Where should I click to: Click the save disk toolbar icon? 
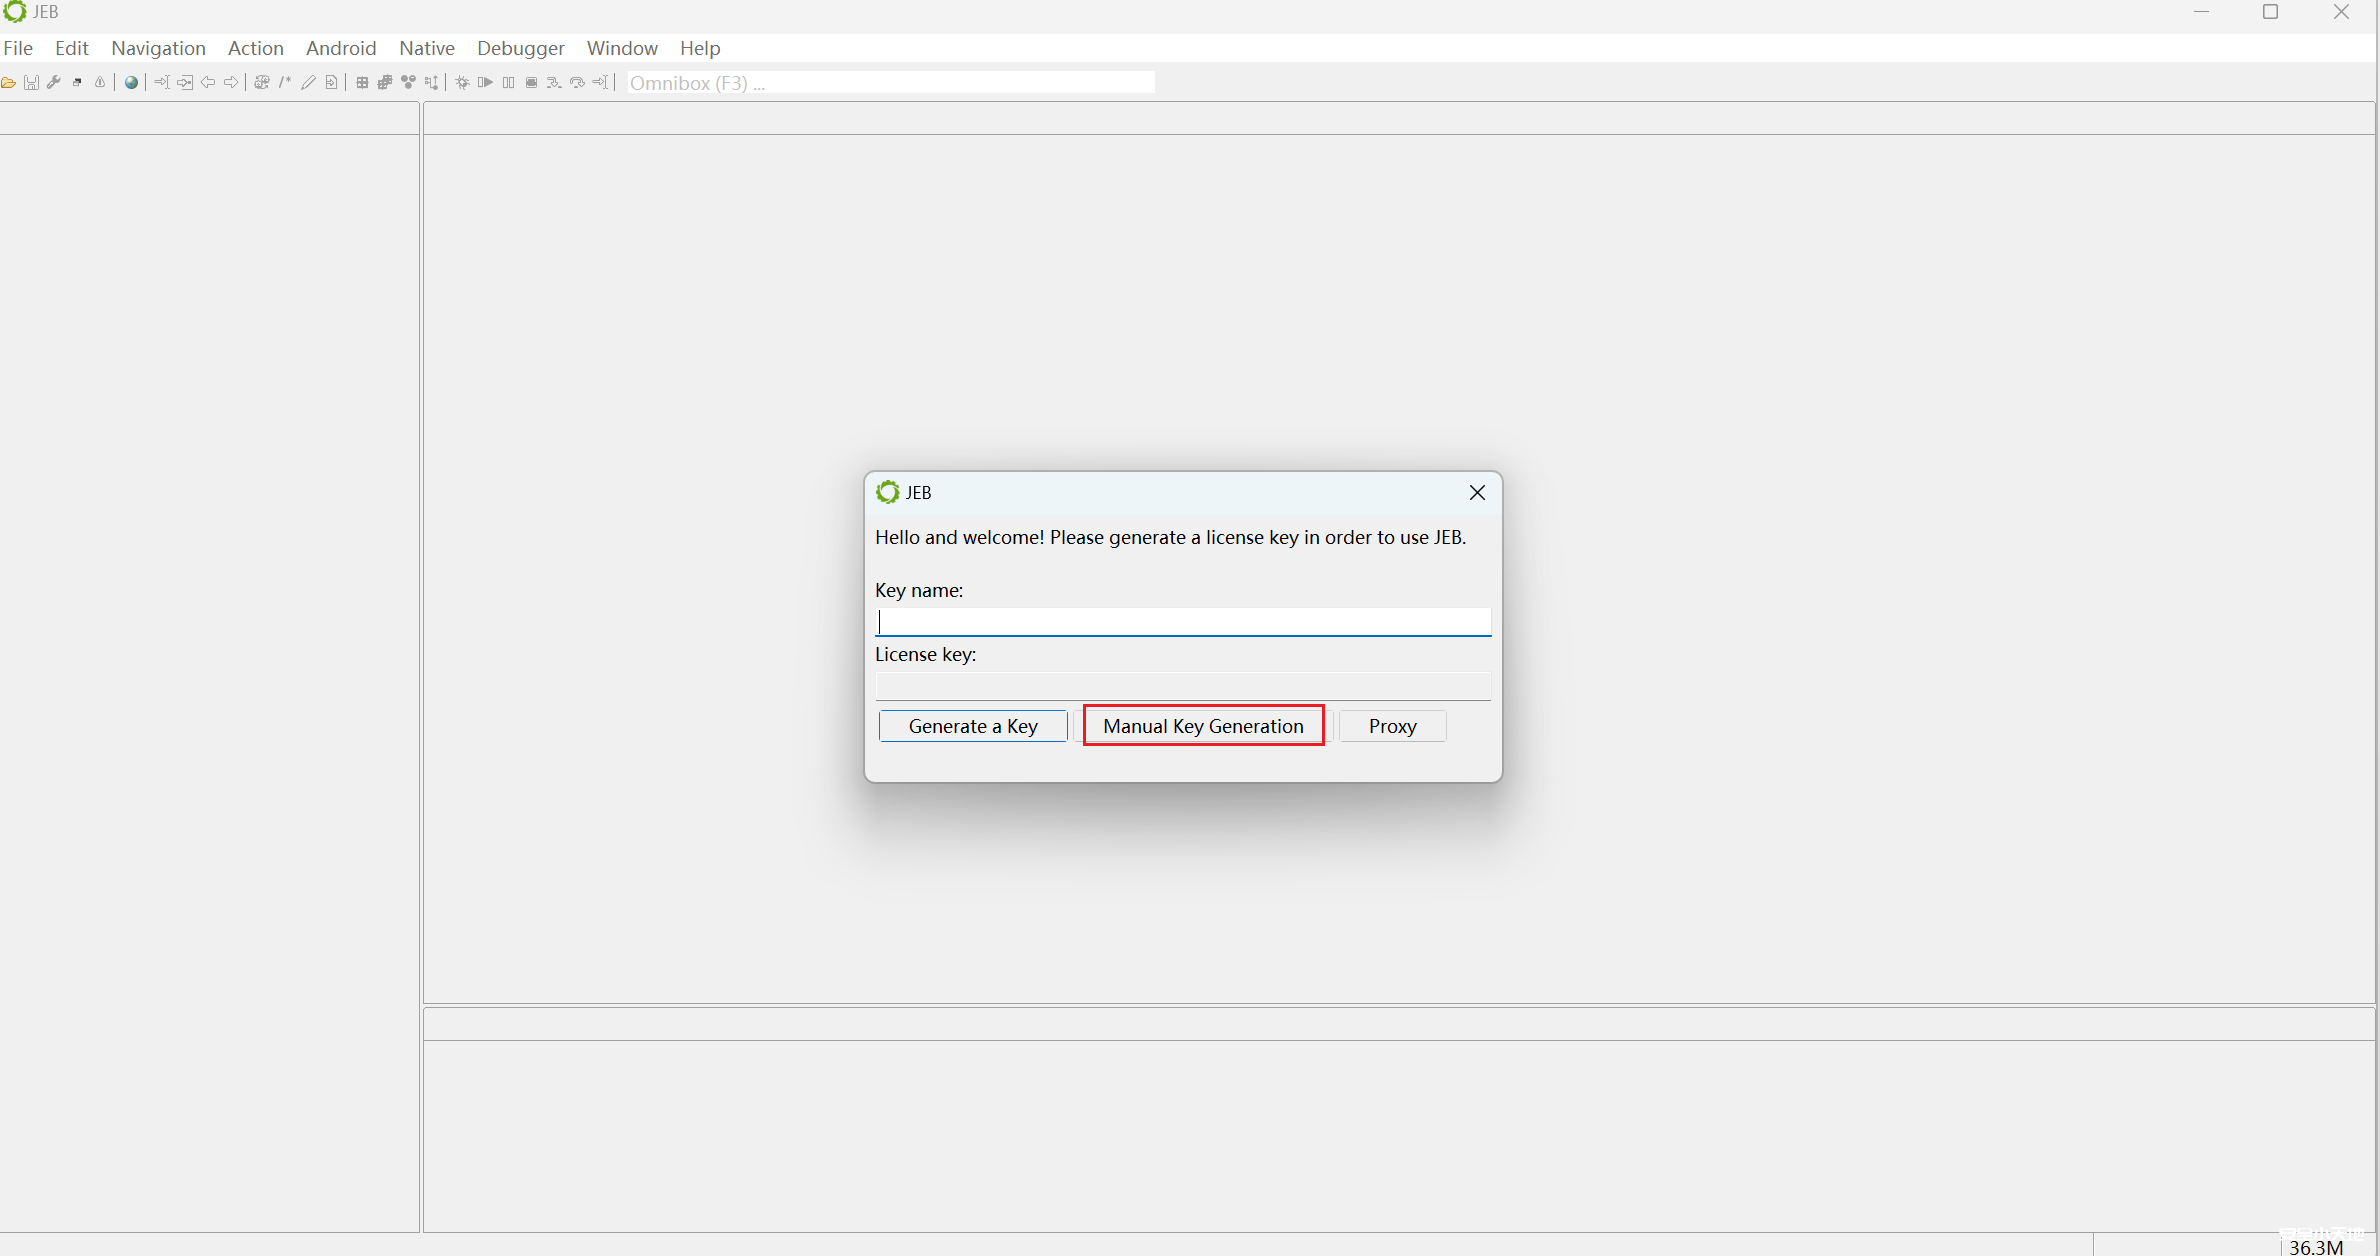31,83
